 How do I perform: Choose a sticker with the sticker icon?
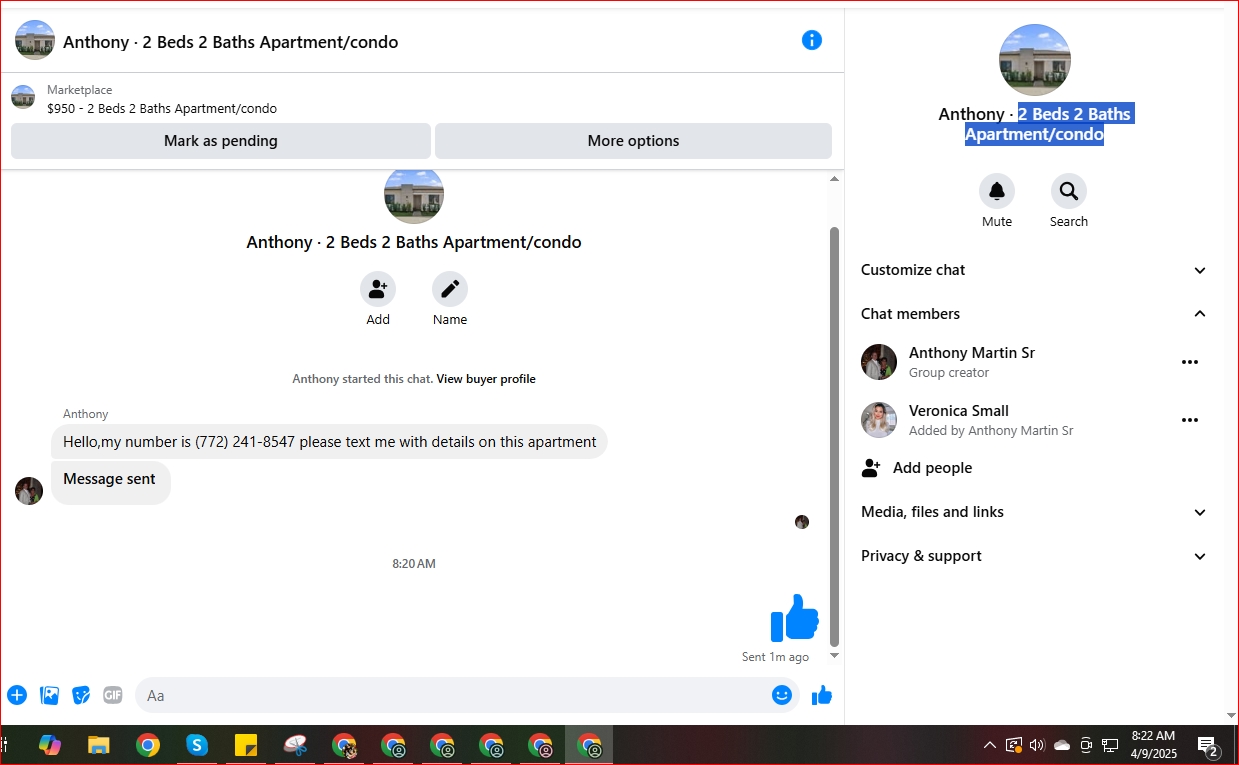81,695
